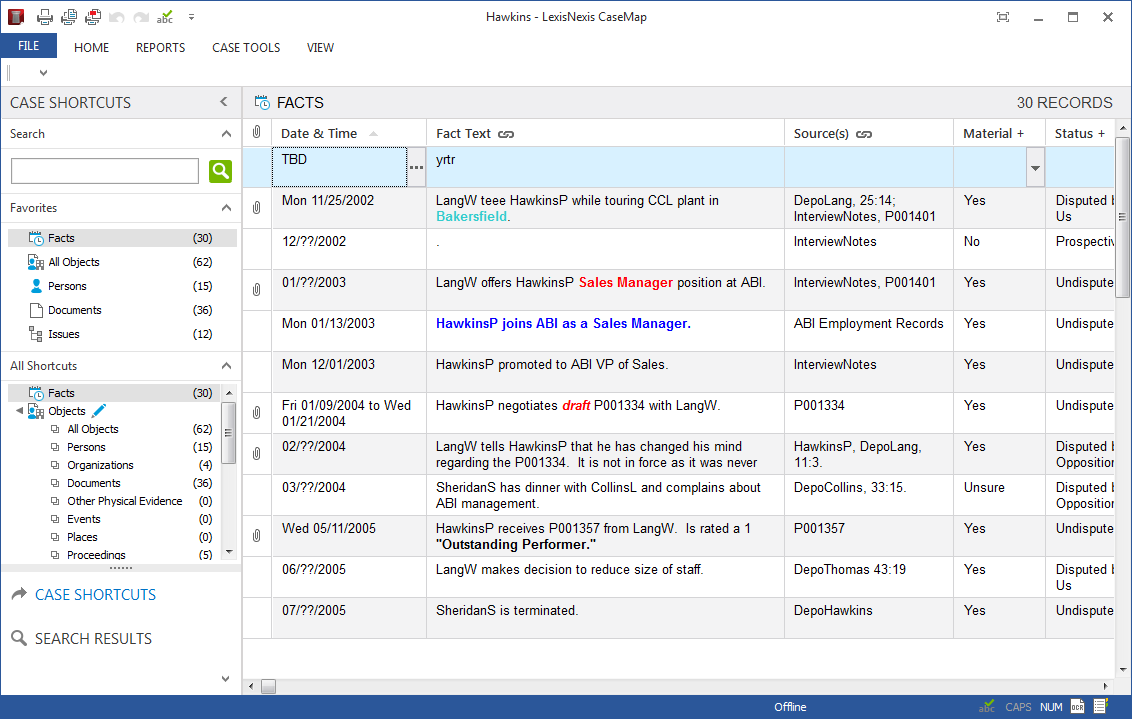The width and height of the screenshot is (1132, 719).
Task: Click the fact 'SheridanS is terminated.'
Action: [x=507, y=611]
